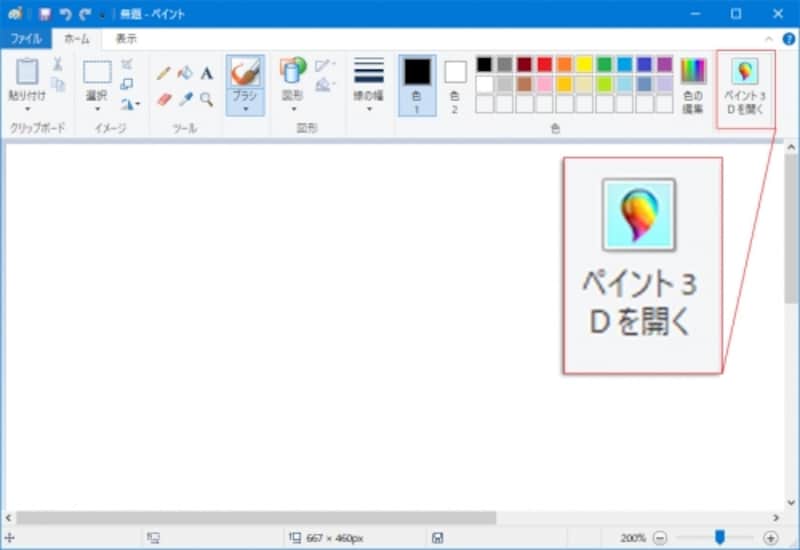The height and width of the screenshot is (550, 800).
Task: Pick the black color swatch
Action: click(x=484, y=64)
